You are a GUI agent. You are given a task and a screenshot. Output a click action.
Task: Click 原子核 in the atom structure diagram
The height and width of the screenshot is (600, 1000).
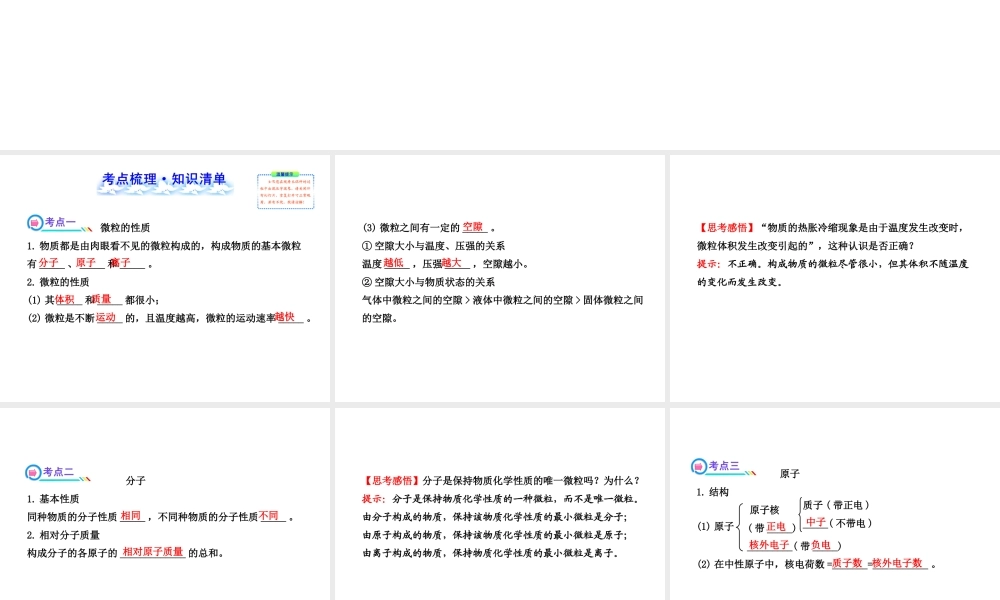tap(764, 510)
